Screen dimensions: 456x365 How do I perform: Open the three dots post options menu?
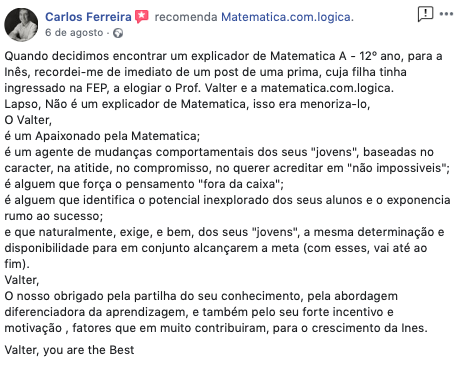click(446, 14)
